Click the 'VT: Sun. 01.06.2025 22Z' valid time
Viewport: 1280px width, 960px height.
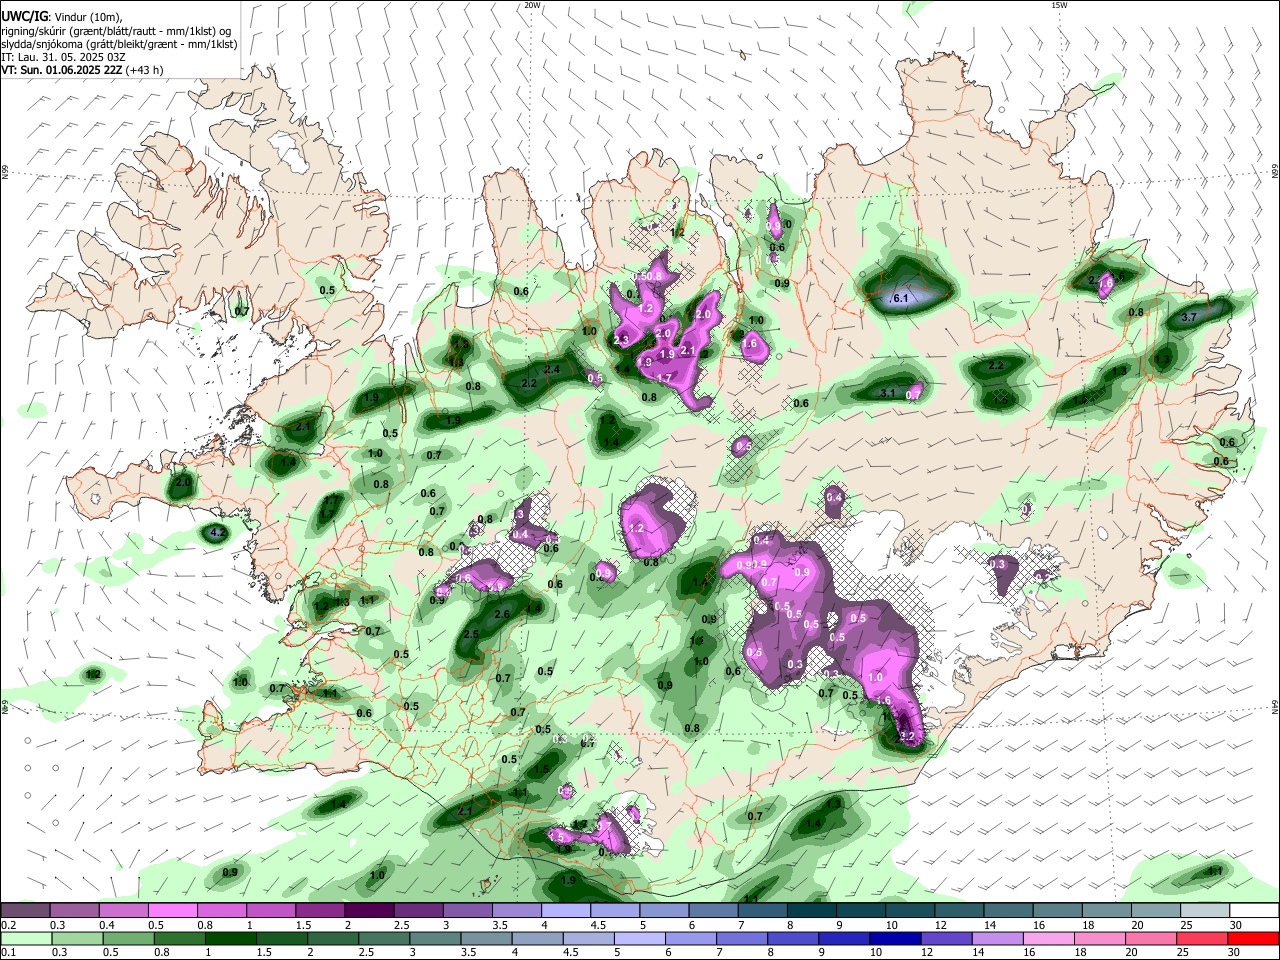(x=62, y=70)
